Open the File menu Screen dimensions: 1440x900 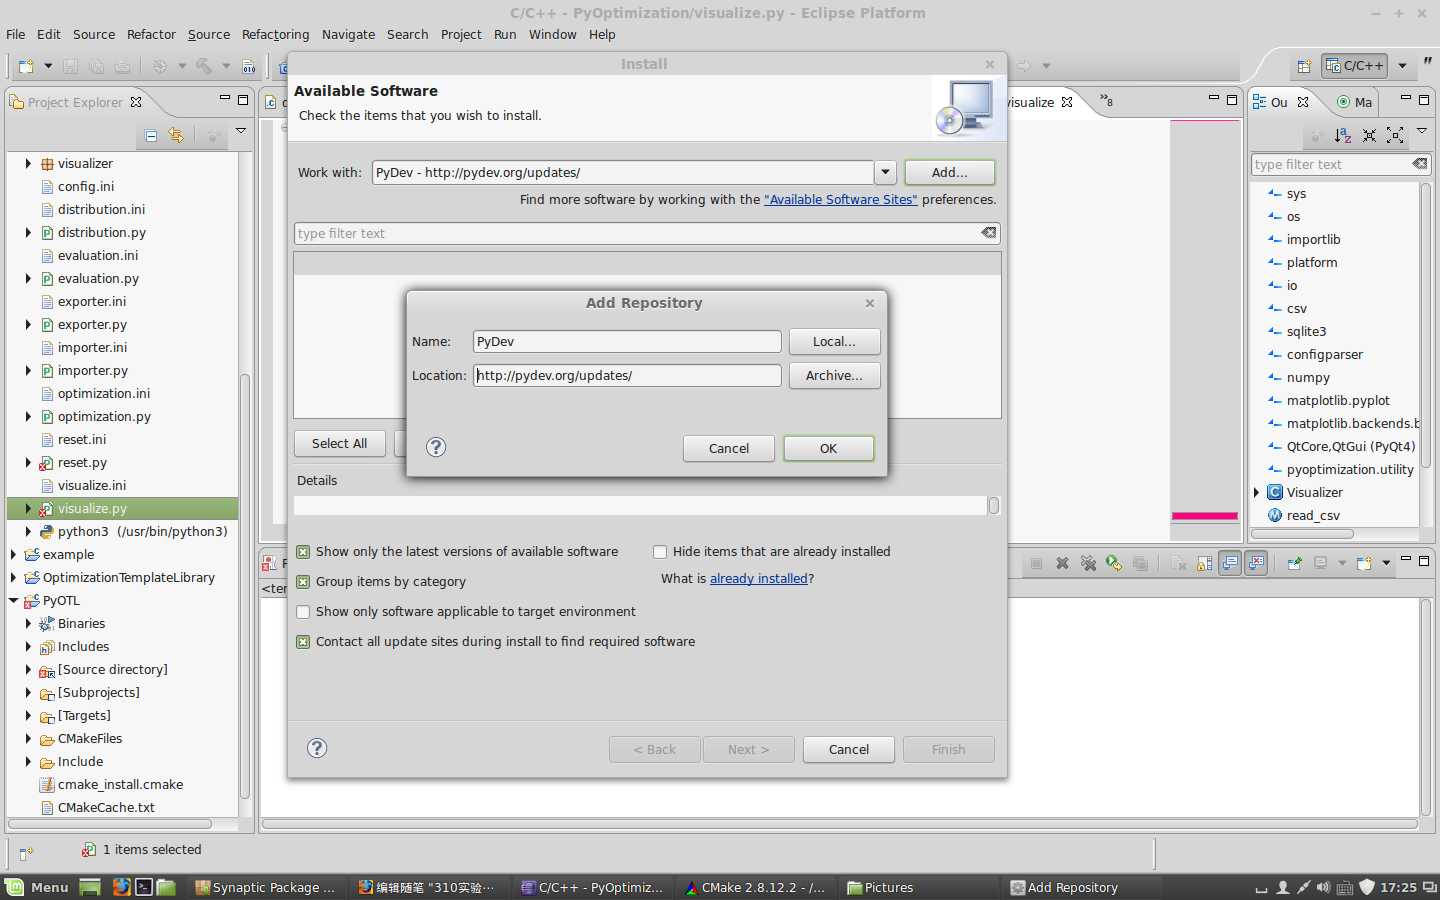click(16, 34)
